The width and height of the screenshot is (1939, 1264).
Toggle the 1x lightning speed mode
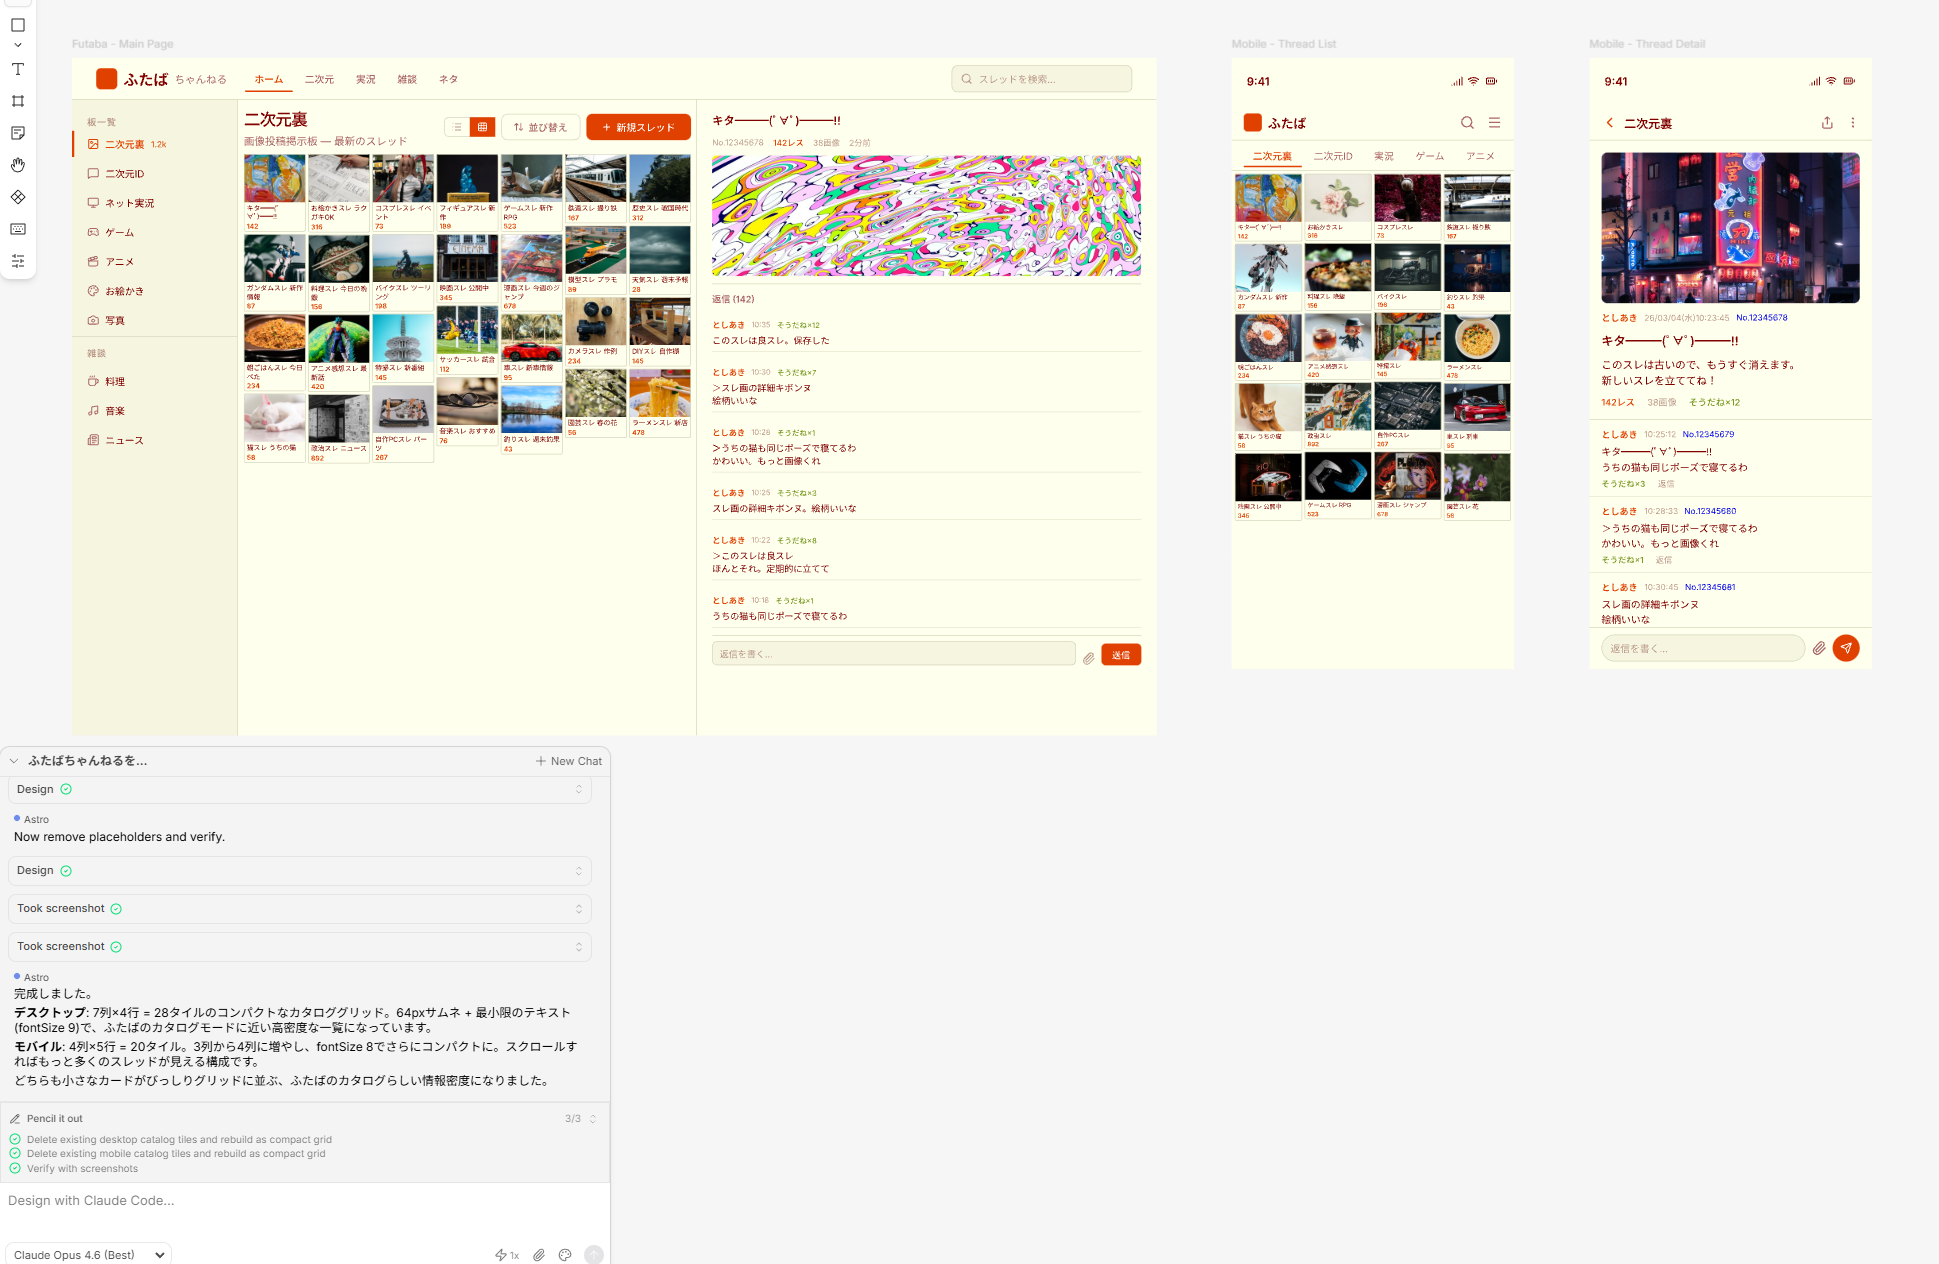pyautogui.click(x=507, y=1255)
